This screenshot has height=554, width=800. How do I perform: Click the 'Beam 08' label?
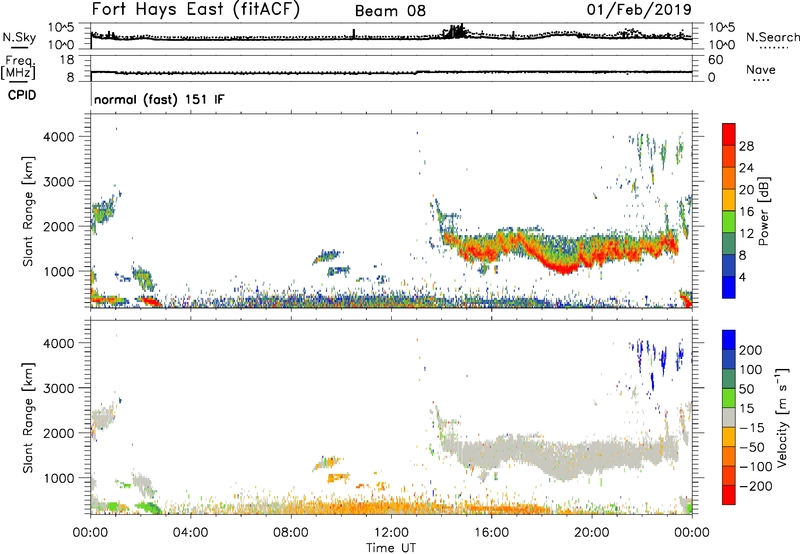[390, 11]
